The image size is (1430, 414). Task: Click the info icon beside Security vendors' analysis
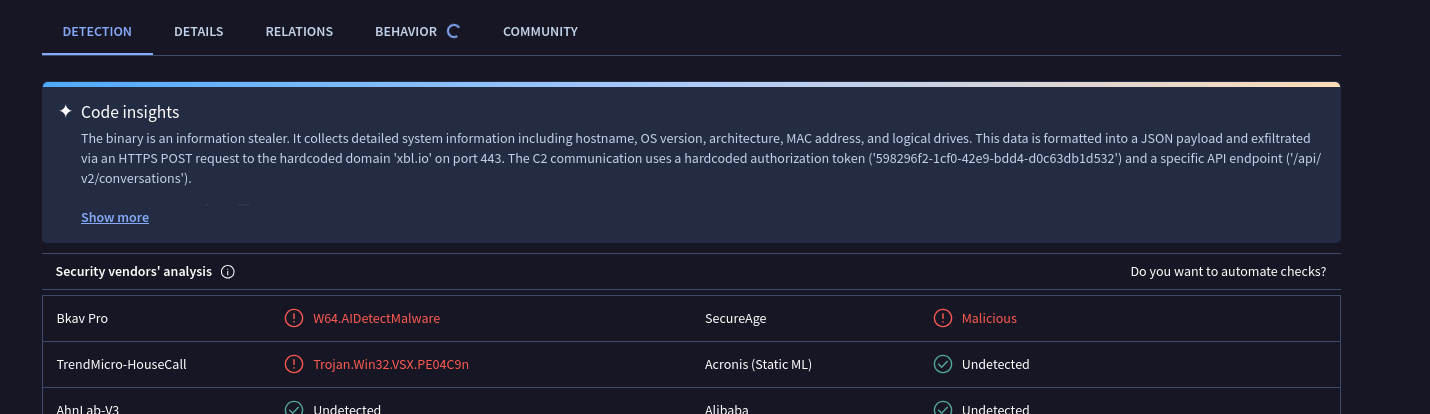pos(227,272)
